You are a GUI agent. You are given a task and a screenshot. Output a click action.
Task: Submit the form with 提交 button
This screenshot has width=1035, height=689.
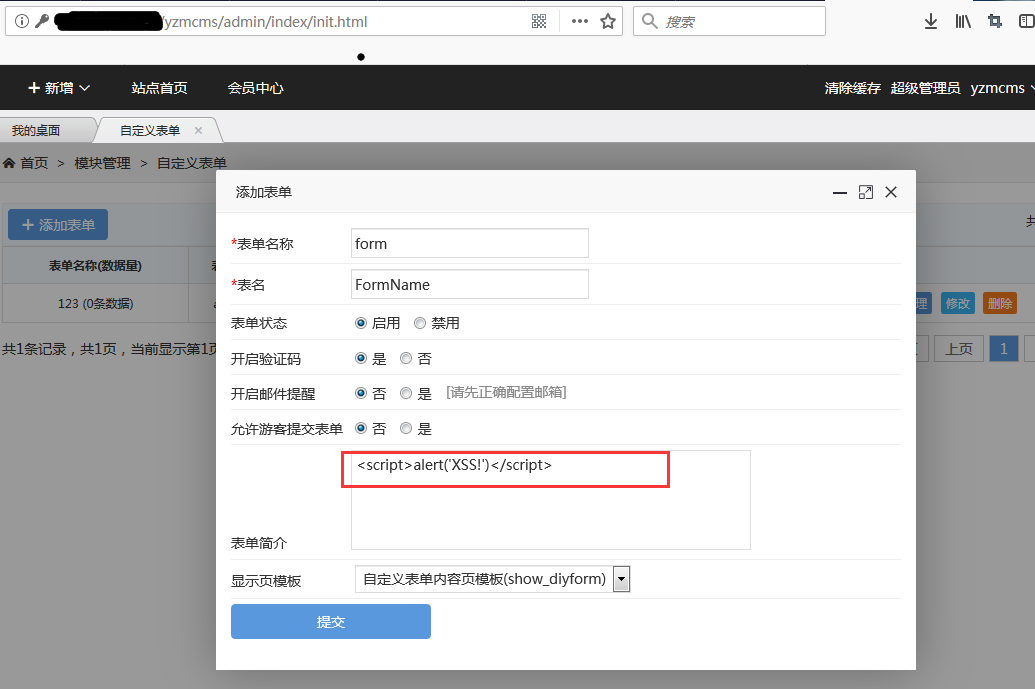331,622
